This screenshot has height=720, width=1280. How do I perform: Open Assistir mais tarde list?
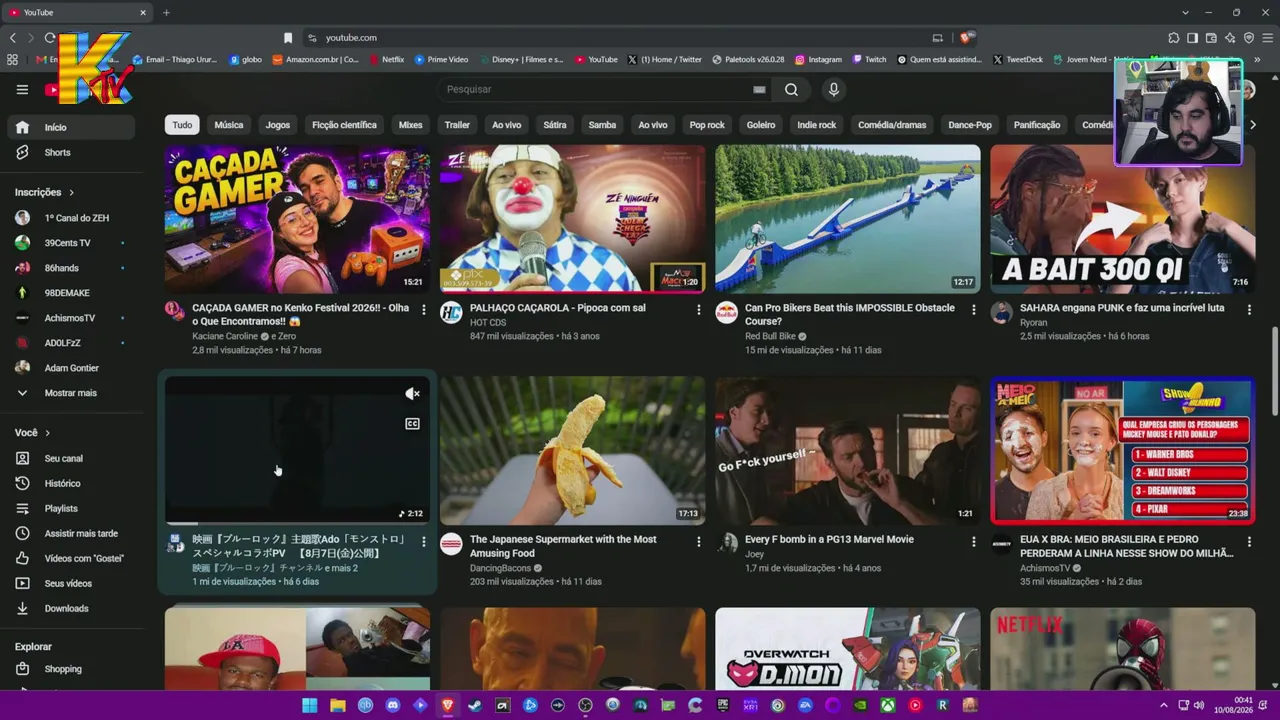click(x=71, y=533)
